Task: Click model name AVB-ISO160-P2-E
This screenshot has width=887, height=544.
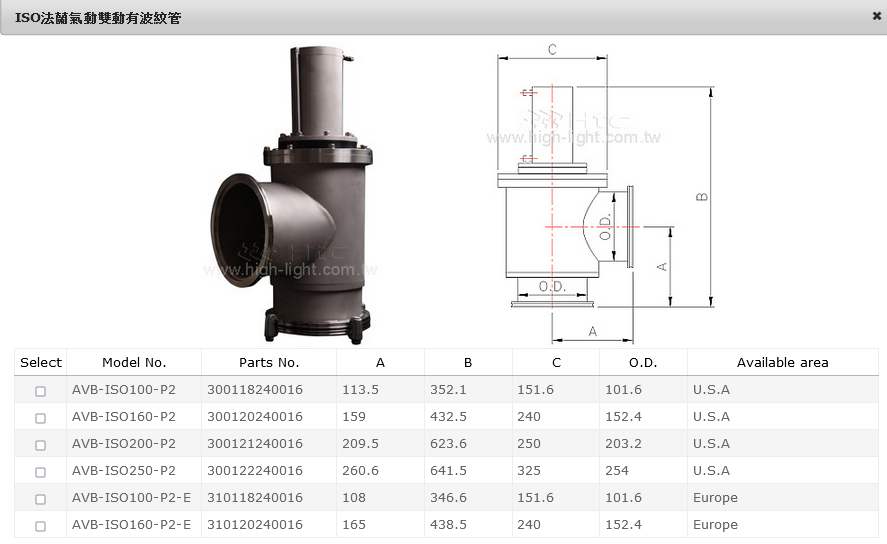Action: (131, 525)
